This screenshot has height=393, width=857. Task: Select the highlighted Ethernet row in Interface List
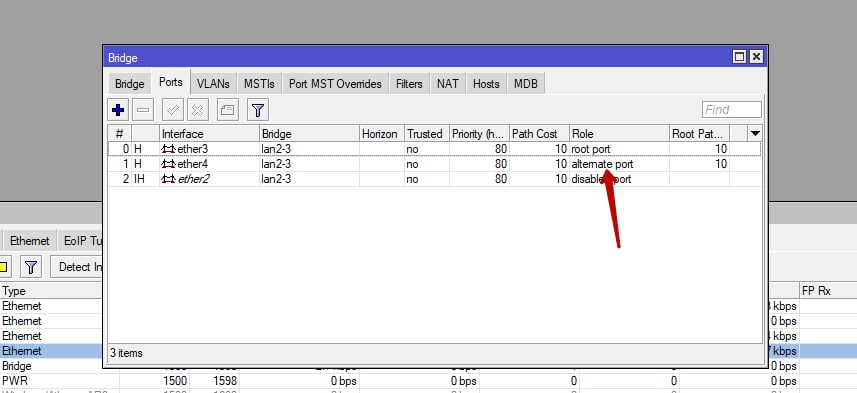[x=51, y=351]
